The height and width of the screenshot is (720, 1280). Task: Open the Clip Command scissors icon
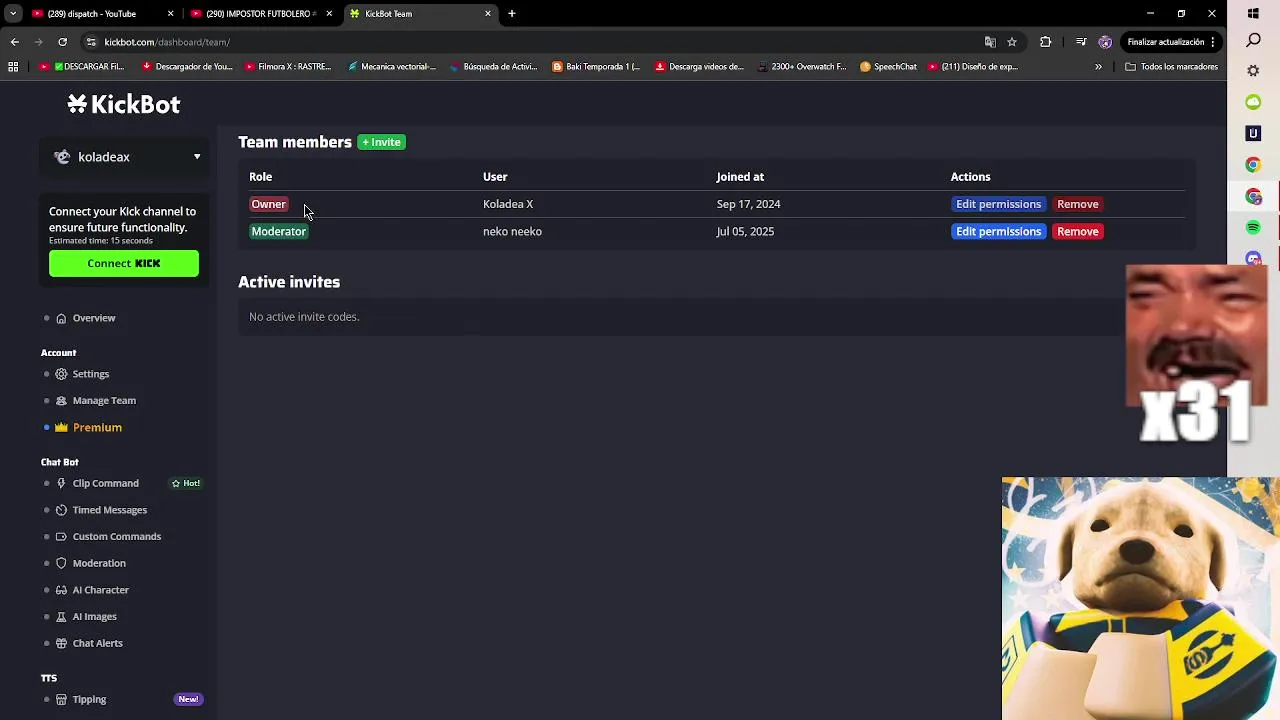tap(61, 484)
